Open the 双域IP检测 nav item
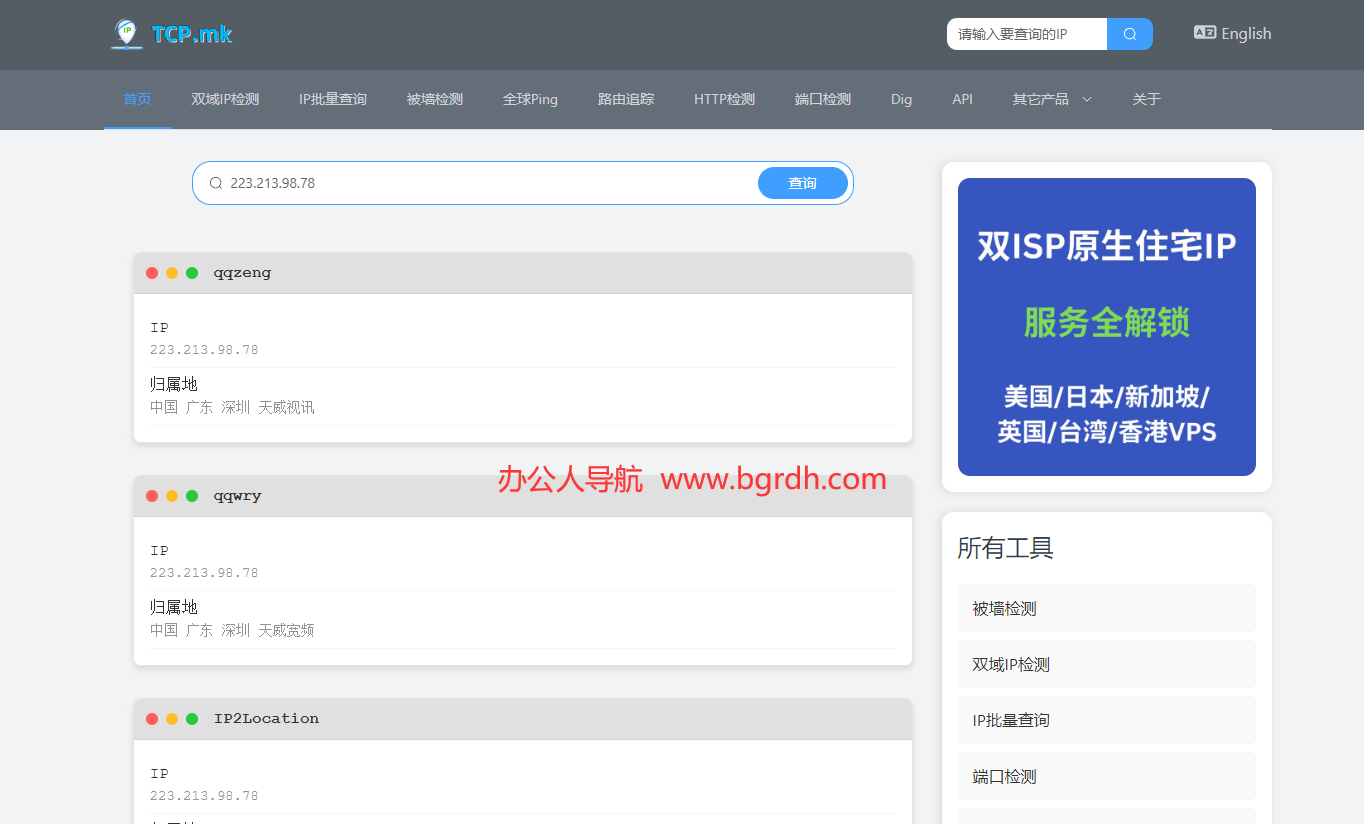The image size is (1364, 824). point(225,99)
